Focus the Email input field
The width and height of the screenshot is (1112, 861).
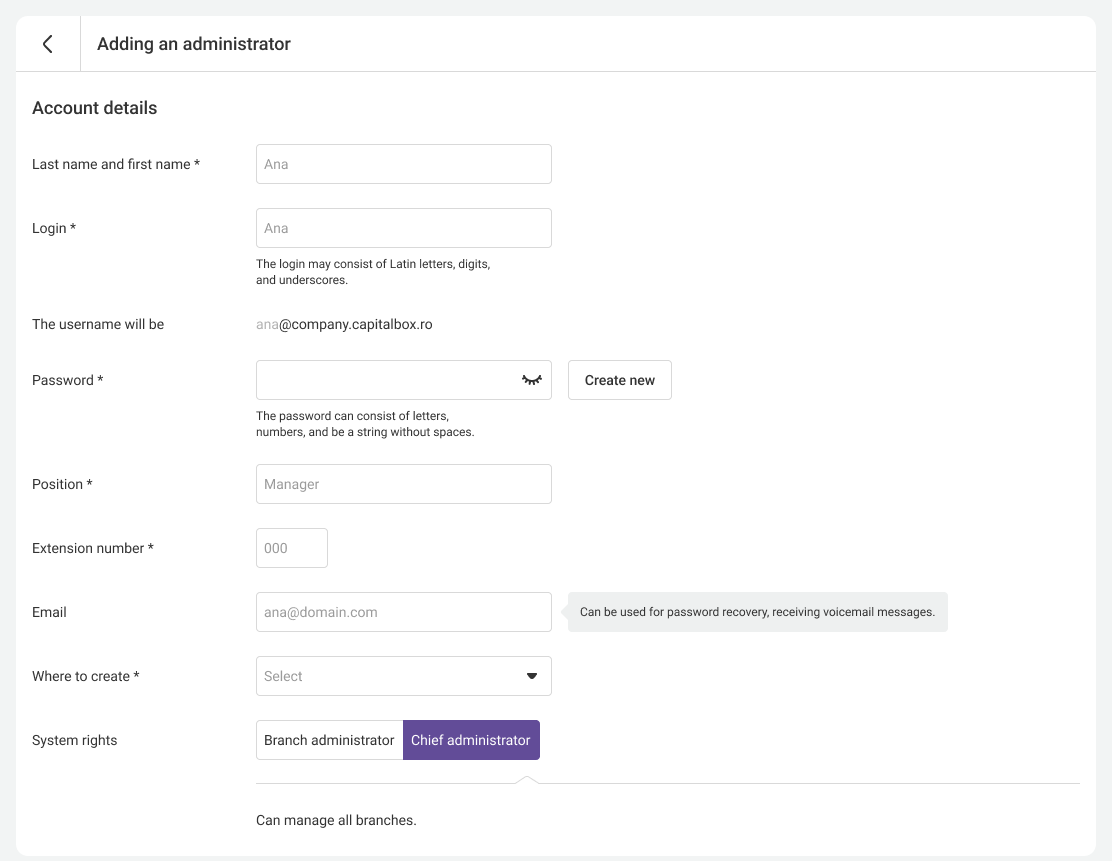point(403,612)
